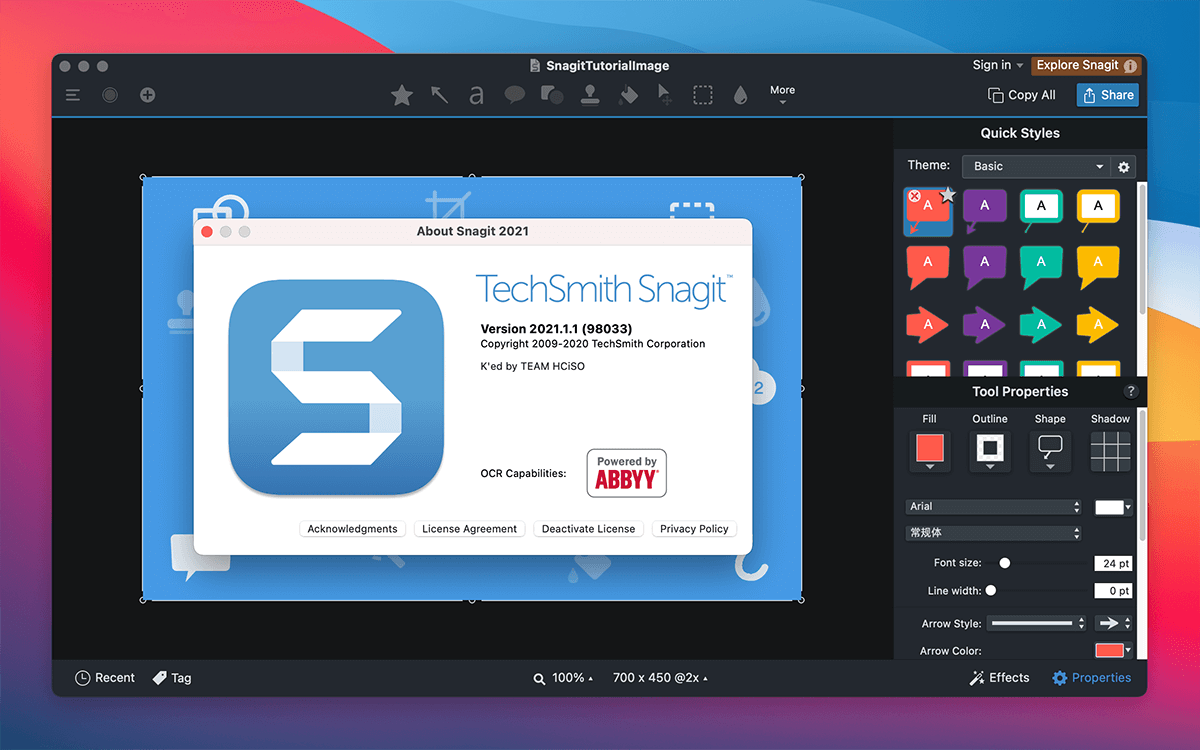Image resolution: width=1200 pixels, height=750 pixels.
Task: Delete the selected red callout quick style
Action: pyautogui.click(x=914, y=196)
